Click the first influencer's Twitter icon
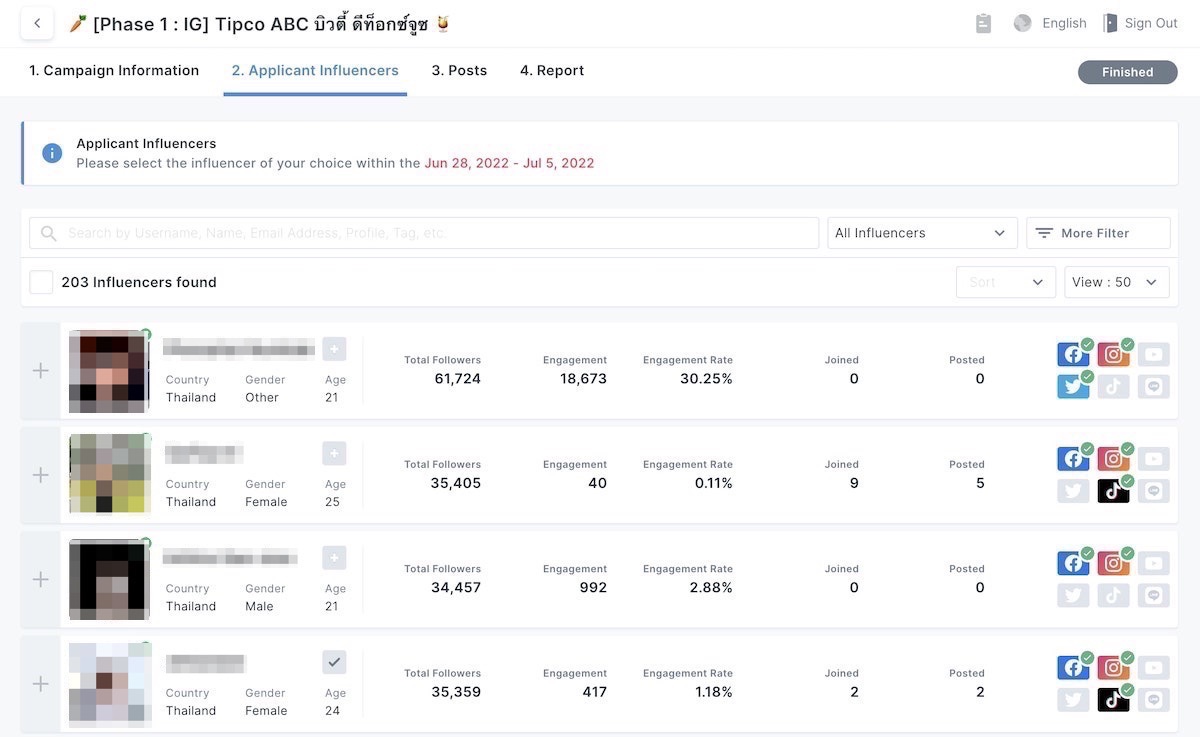1200x737 pixels. click(x=1073, y=386)
